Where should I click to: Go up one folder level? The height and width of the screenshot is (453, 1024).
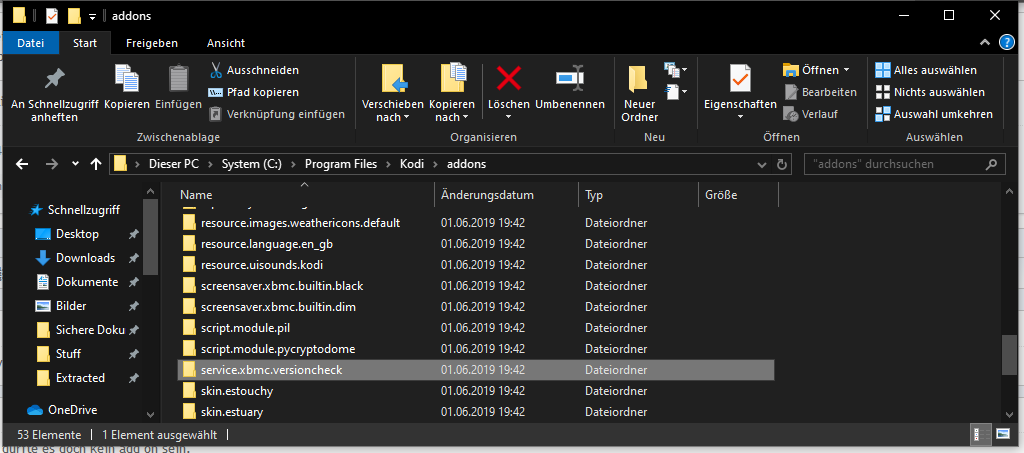[96, 164]
